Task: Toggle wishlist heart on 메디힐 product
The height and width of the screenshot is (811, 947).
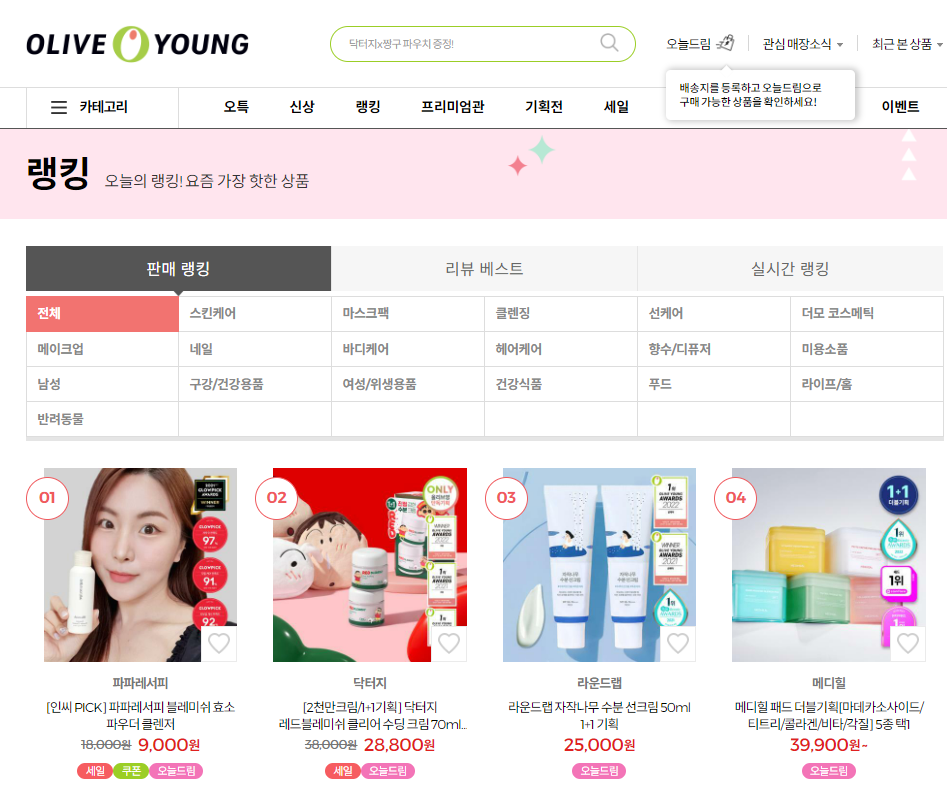Action: pos(908,643)
